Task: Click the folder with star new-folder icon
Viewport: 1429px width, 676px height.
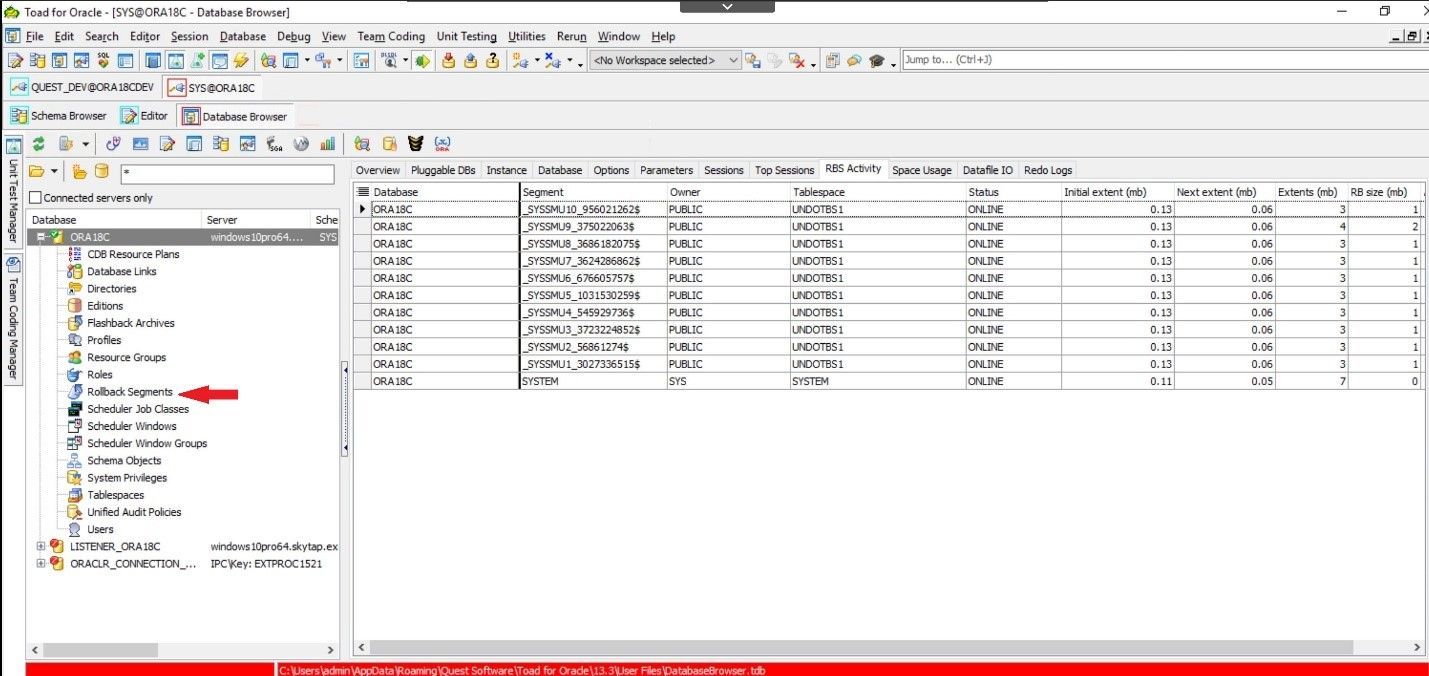Action: tap(79, 172)
